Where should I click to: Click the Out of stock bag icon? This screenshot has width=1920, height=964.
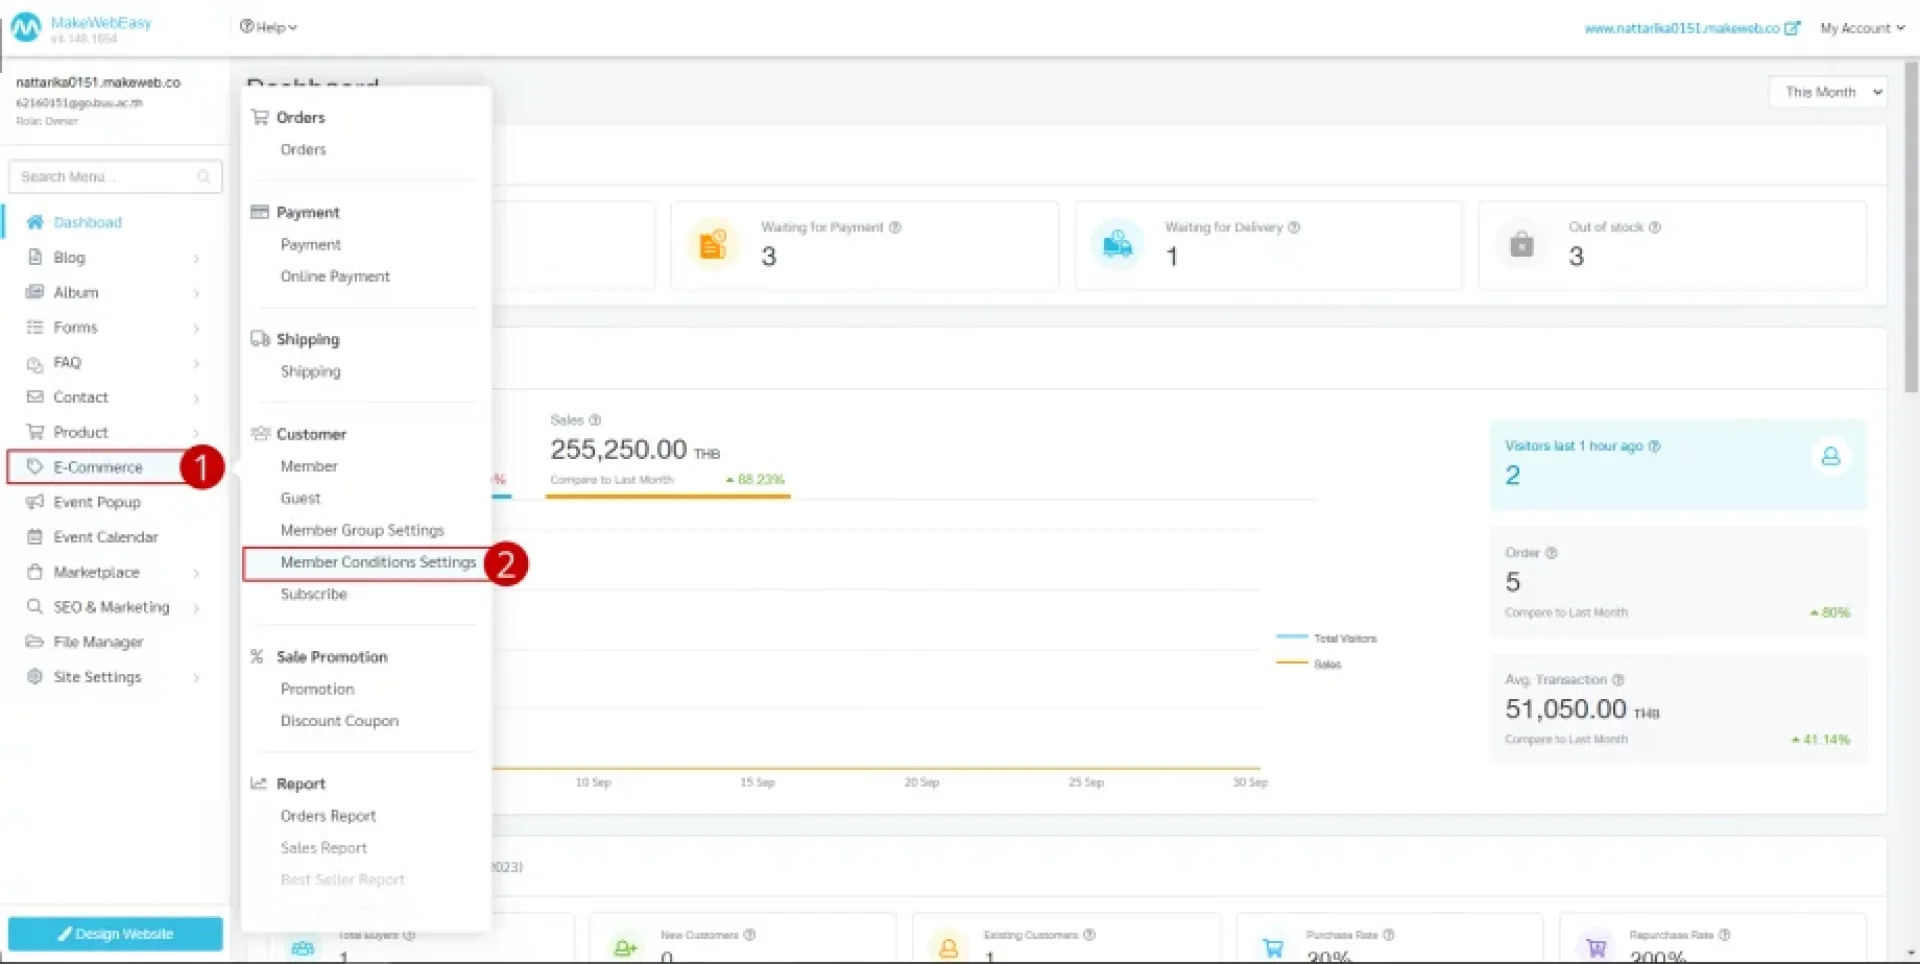click(x=1521, y=245)
